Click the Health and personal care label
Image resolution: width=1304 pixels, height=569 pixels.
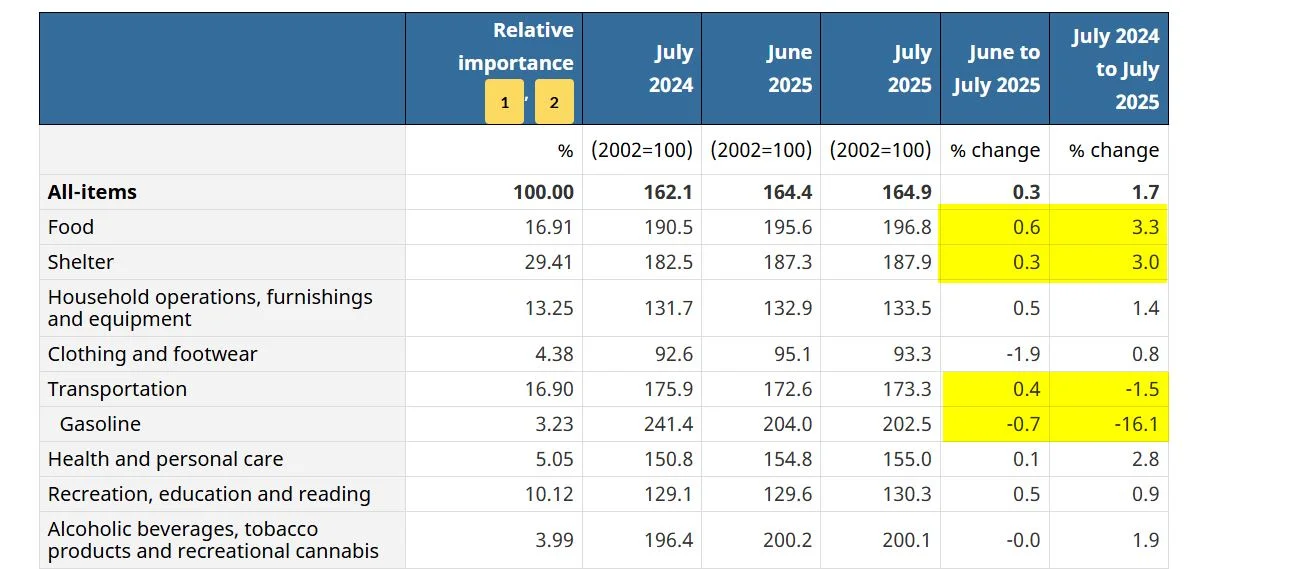pyautogui.click(x=165, y=459)
